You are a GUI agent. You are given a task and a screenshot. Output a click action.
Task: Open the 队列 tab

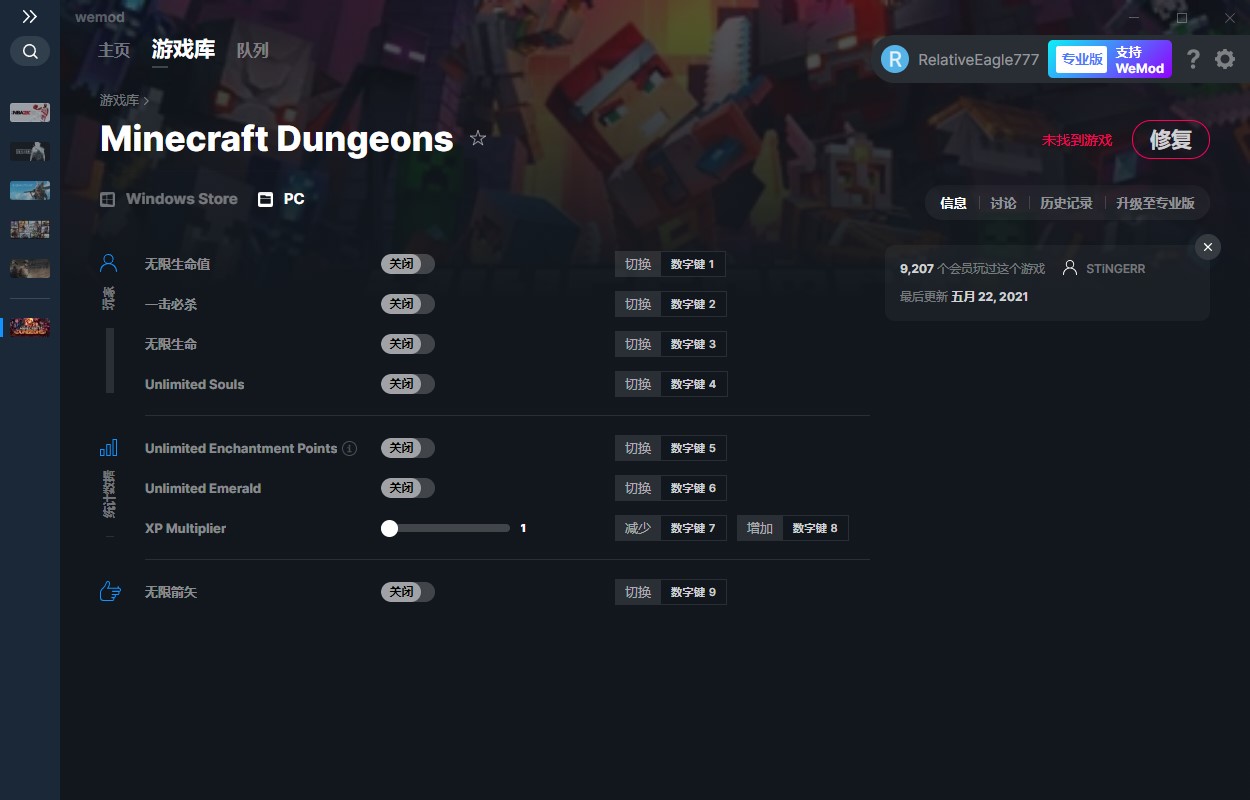[x=252, y=50]
